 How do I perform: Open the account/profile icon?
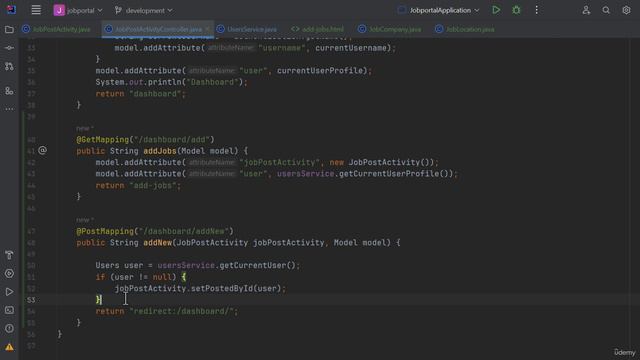click(586, 10)
